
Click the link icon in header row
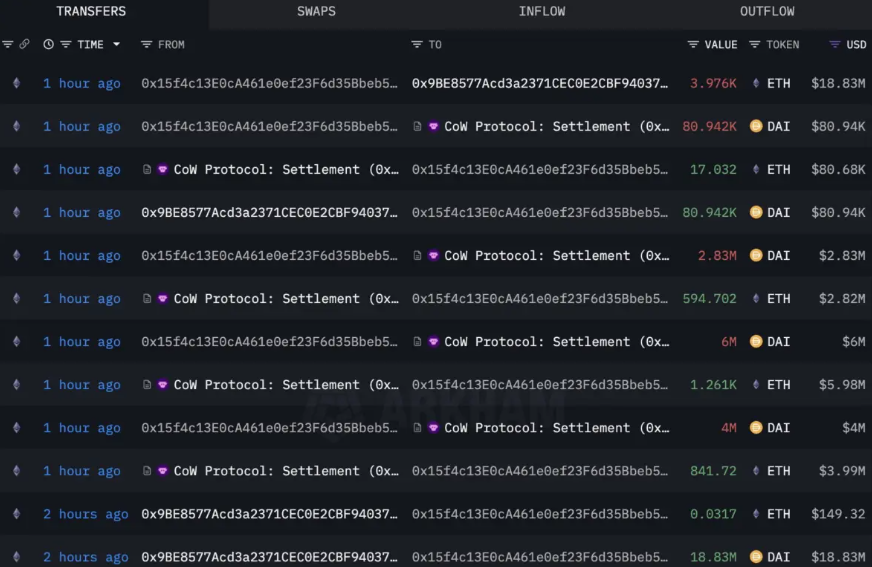click(x=25, y=45)
